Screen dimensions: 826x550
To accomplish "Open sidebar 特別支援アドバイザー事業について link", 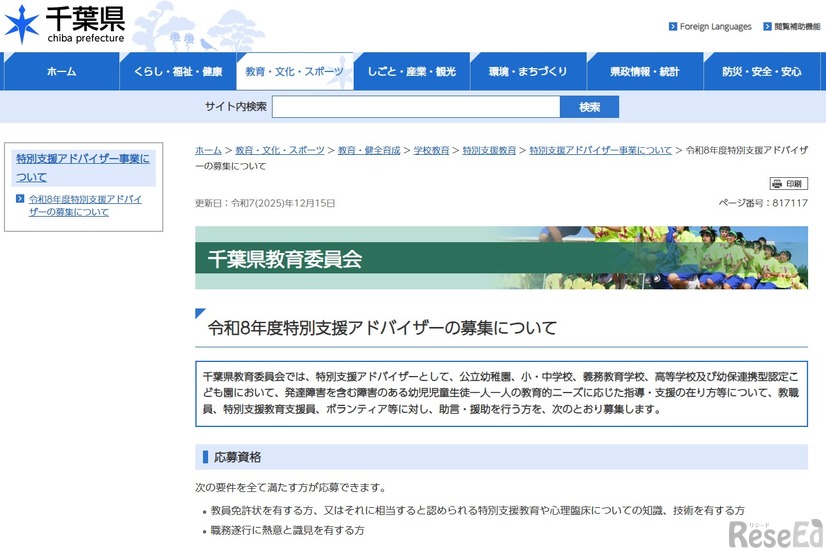I will coord(83,168).
